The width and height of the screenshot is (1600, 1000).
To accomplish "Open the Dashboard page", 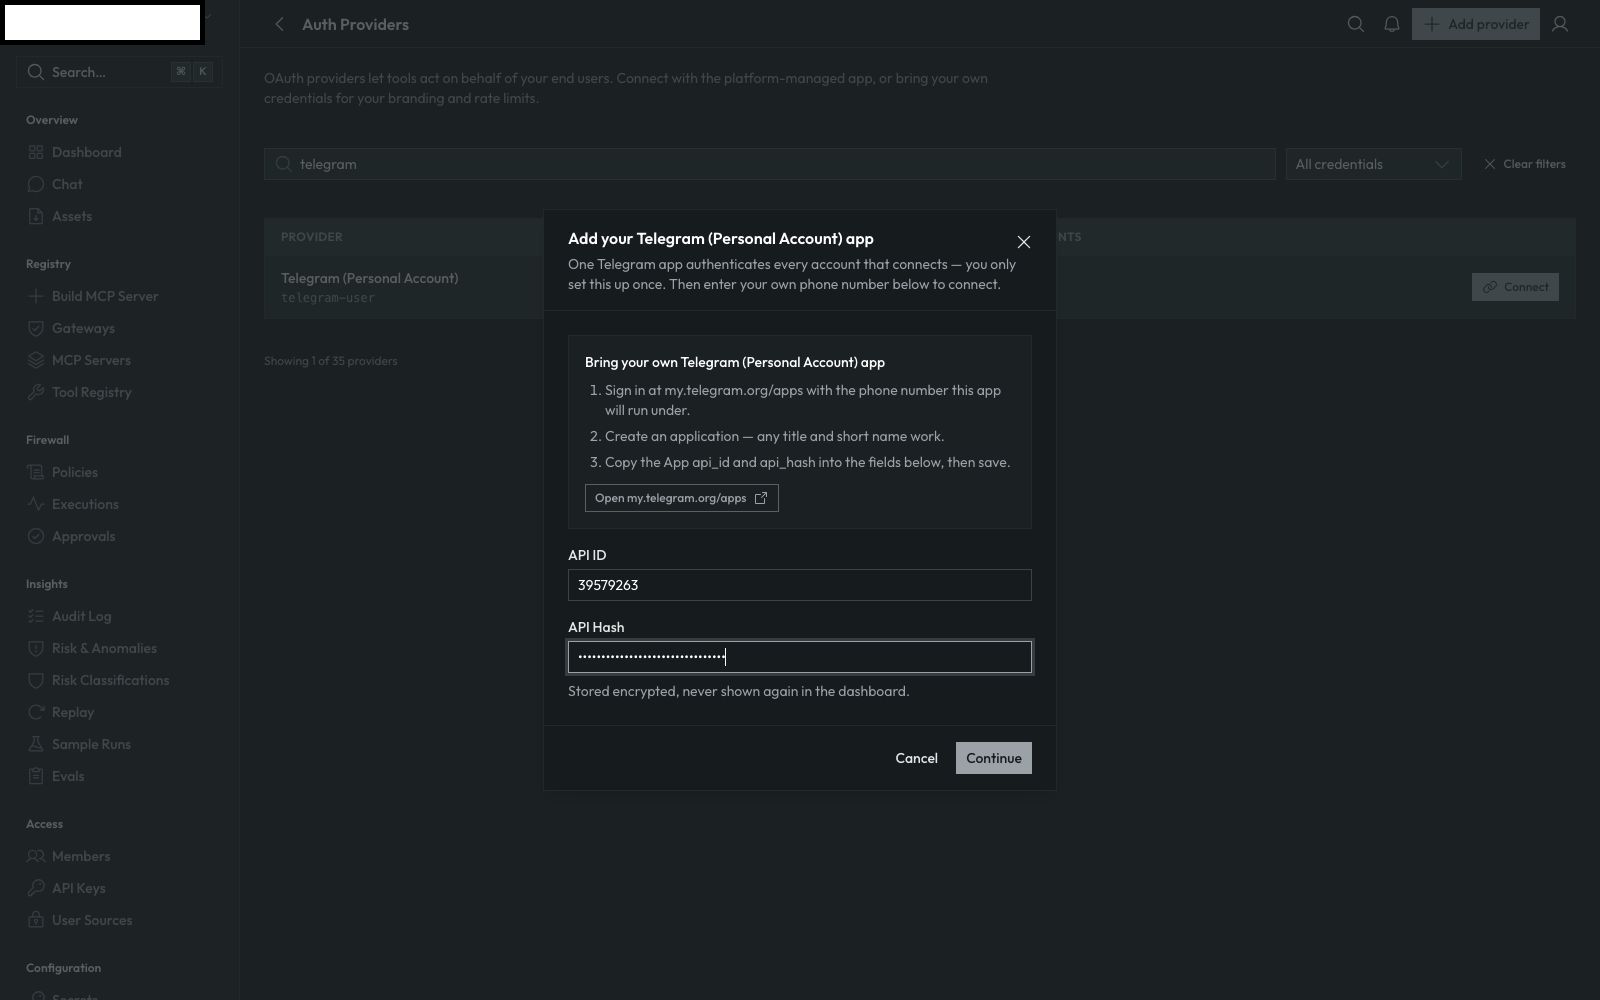I will pyautogui.click(x=87, y=152).
